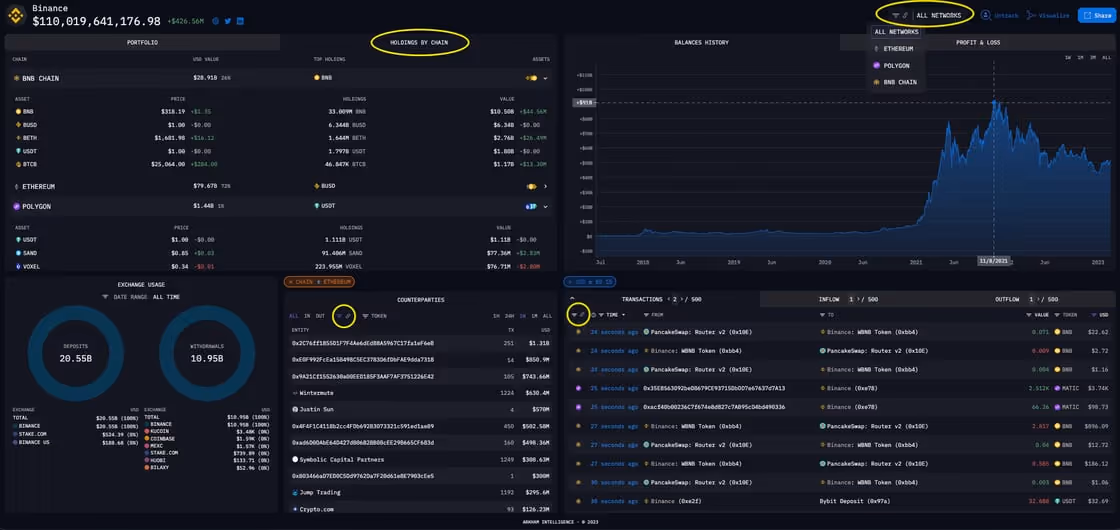This screenshot has width=1120, height=530.
Task: Choose BNB Chain in the networks menu
Action: 894,82
